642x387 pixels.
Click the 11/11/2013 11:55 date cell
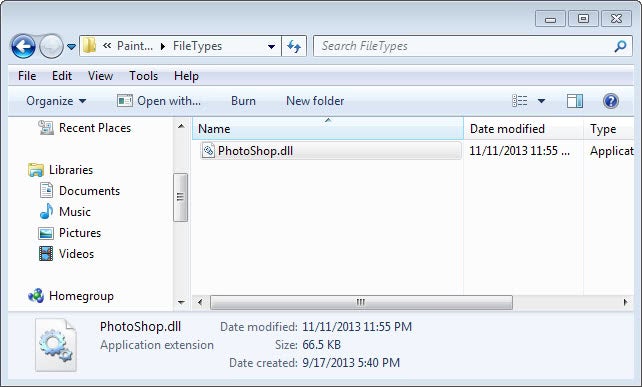coord(519,151)
